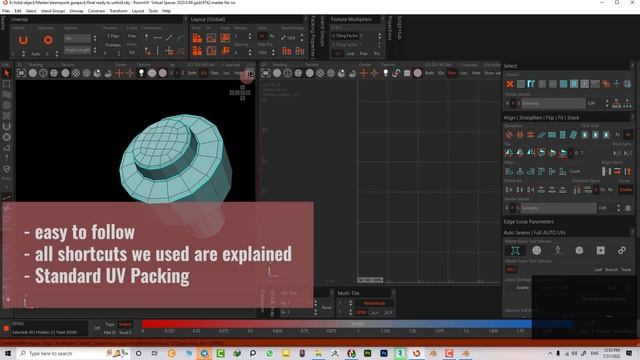Collapse the Unwrap panel header
Viewport: 640px width, 360px height.
point(96,19)
